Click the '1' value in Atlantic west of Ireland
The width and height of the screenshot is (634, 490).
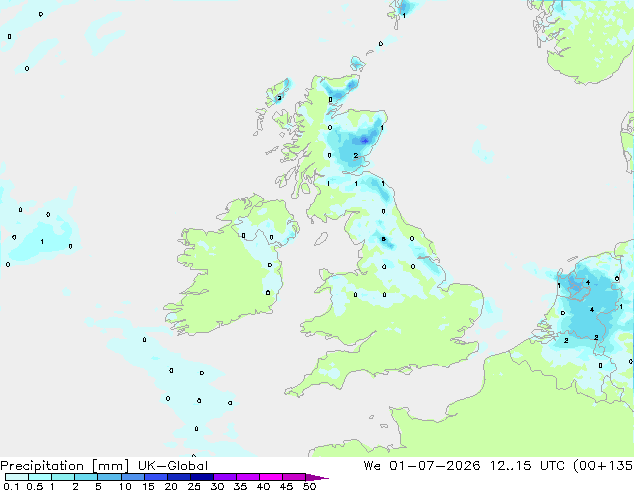(x=42, y=242)
